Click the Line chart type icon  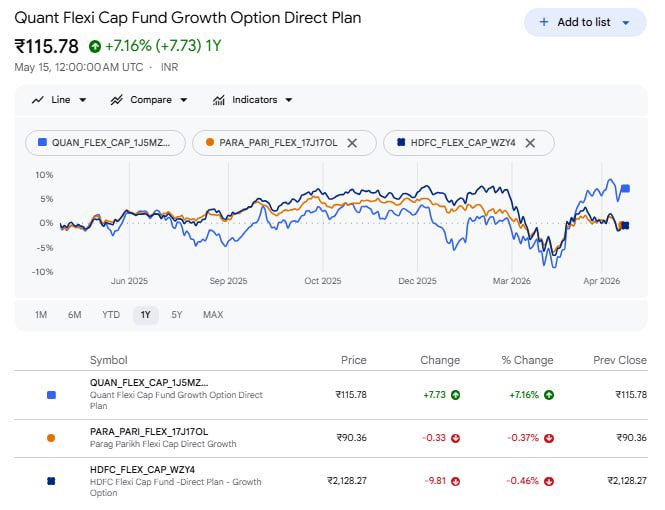(x=38, y=100)
